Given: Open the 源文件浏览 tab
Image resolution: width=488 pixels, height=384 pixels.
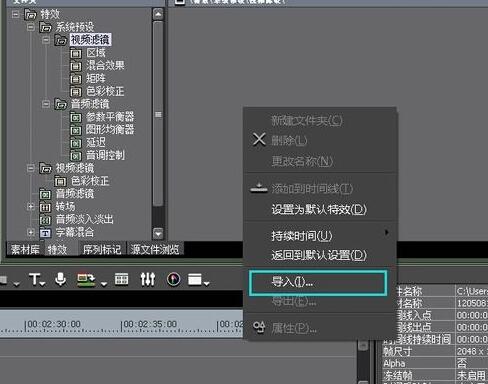Looking at the screenshot, I should [155, 249].
